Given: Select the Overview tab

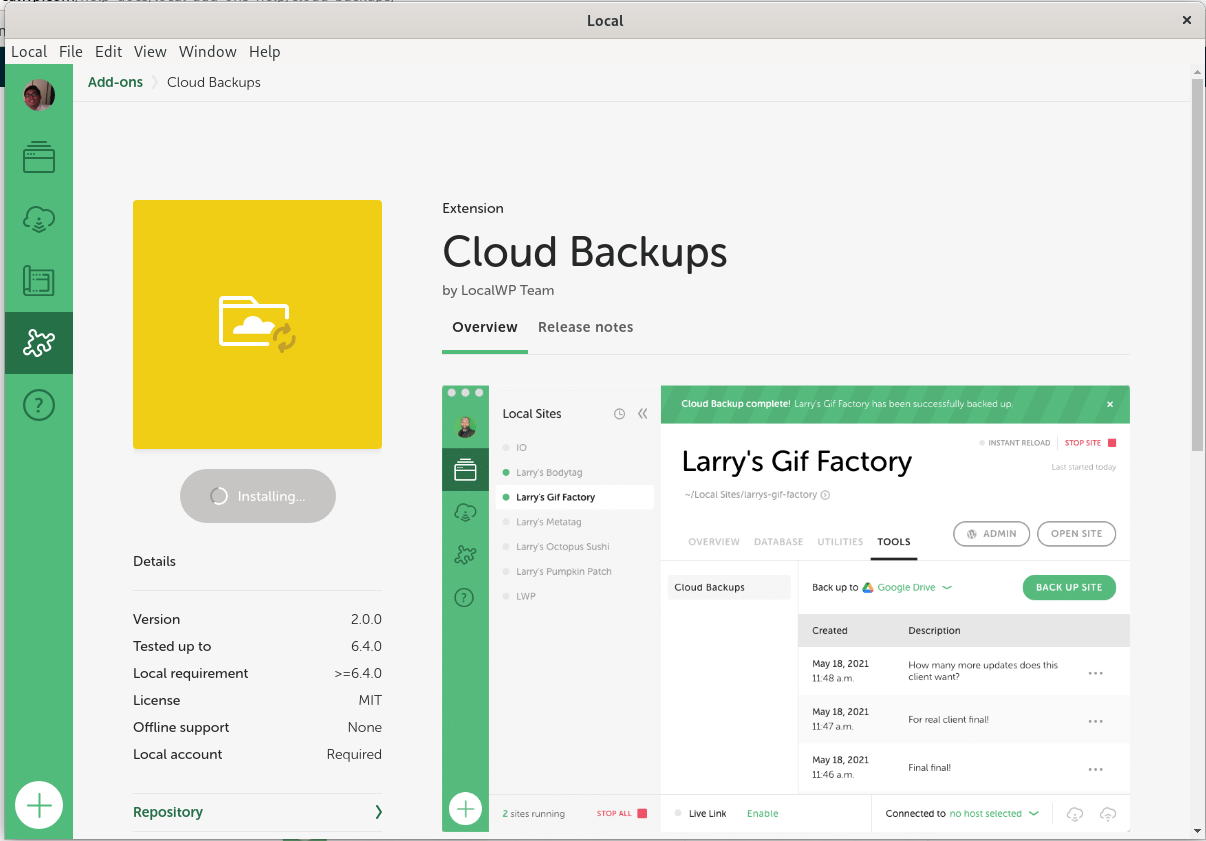Looking at the screenshot, I should tap(485, 327).
